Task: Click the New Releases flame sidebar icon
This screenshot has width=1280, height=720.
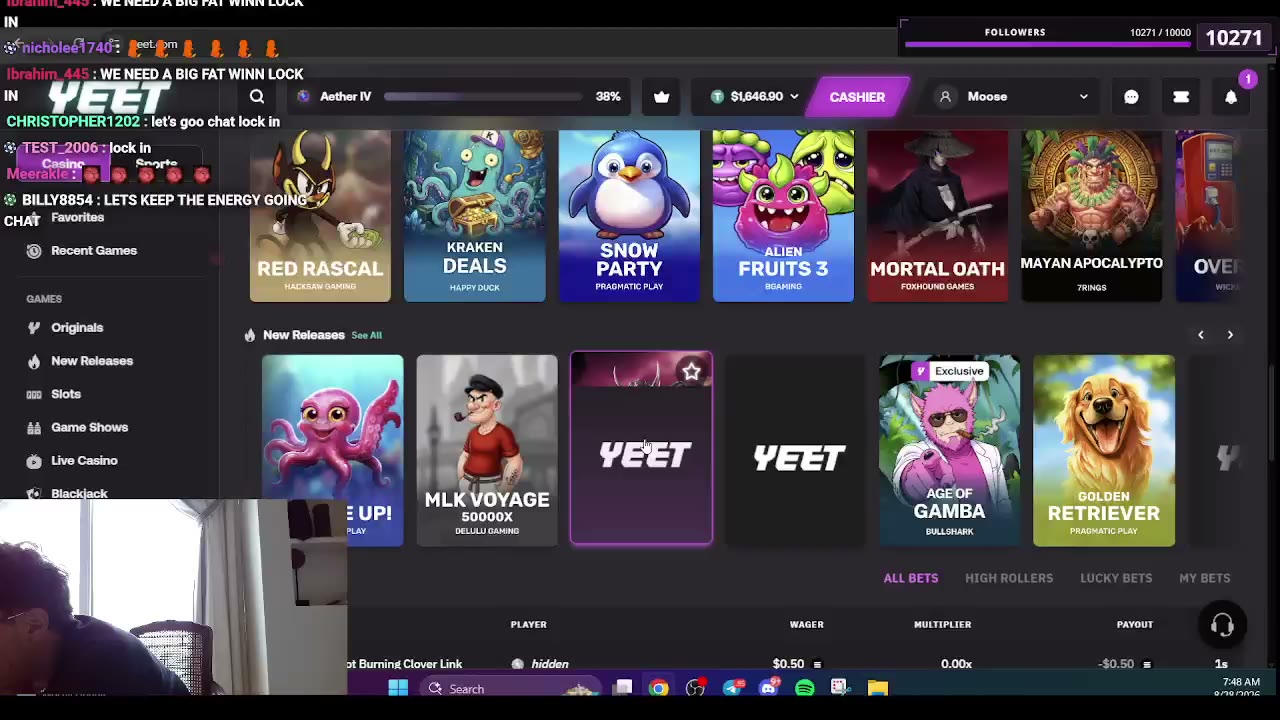Action: [34, 361]
